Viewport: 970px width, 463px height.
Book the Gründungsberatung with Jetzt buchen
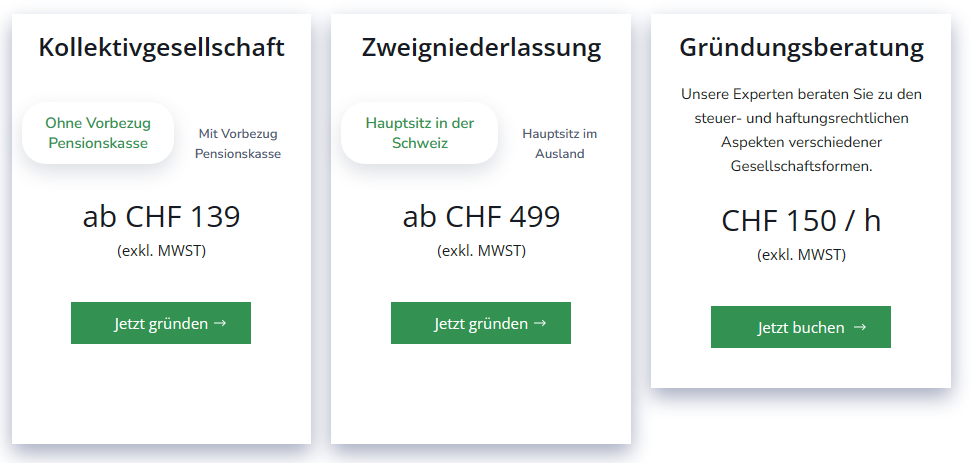tap(800, 327)
